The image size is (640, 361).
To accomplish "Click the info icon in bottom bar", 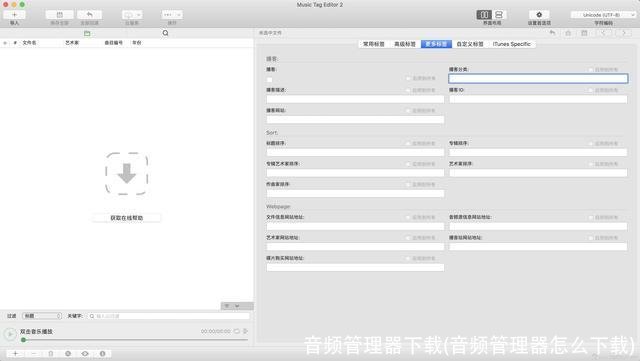I will (x=102, y=354).
